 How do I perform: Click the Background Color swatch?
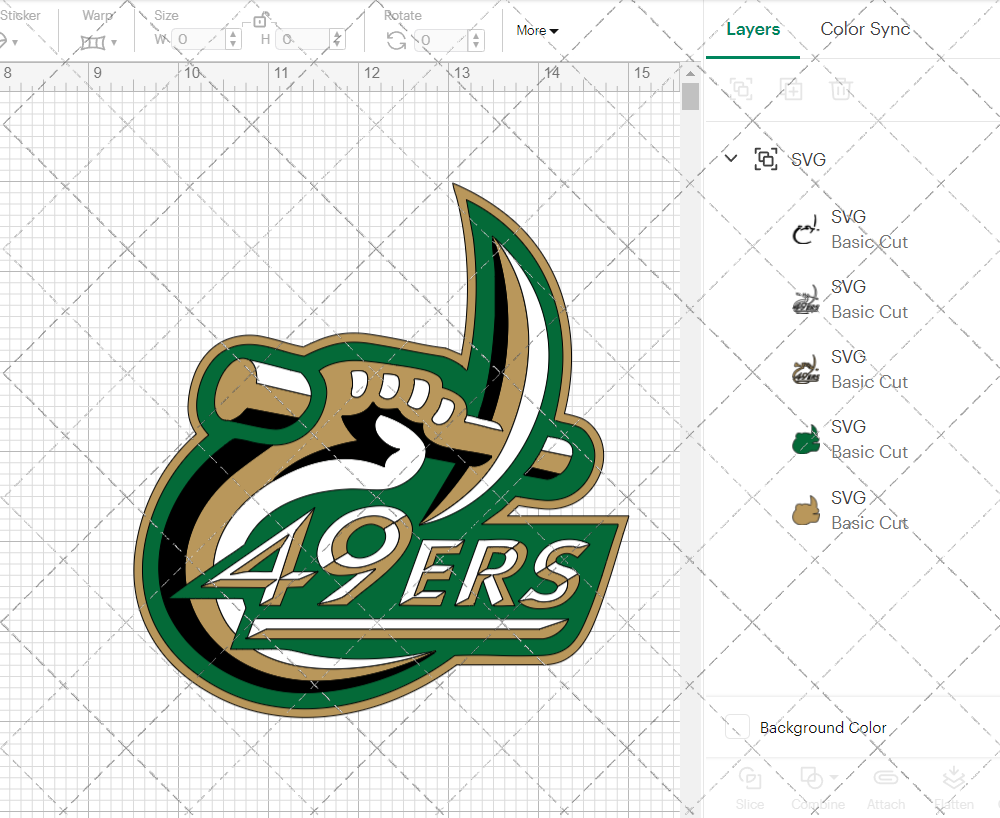[x=737, y=727]
